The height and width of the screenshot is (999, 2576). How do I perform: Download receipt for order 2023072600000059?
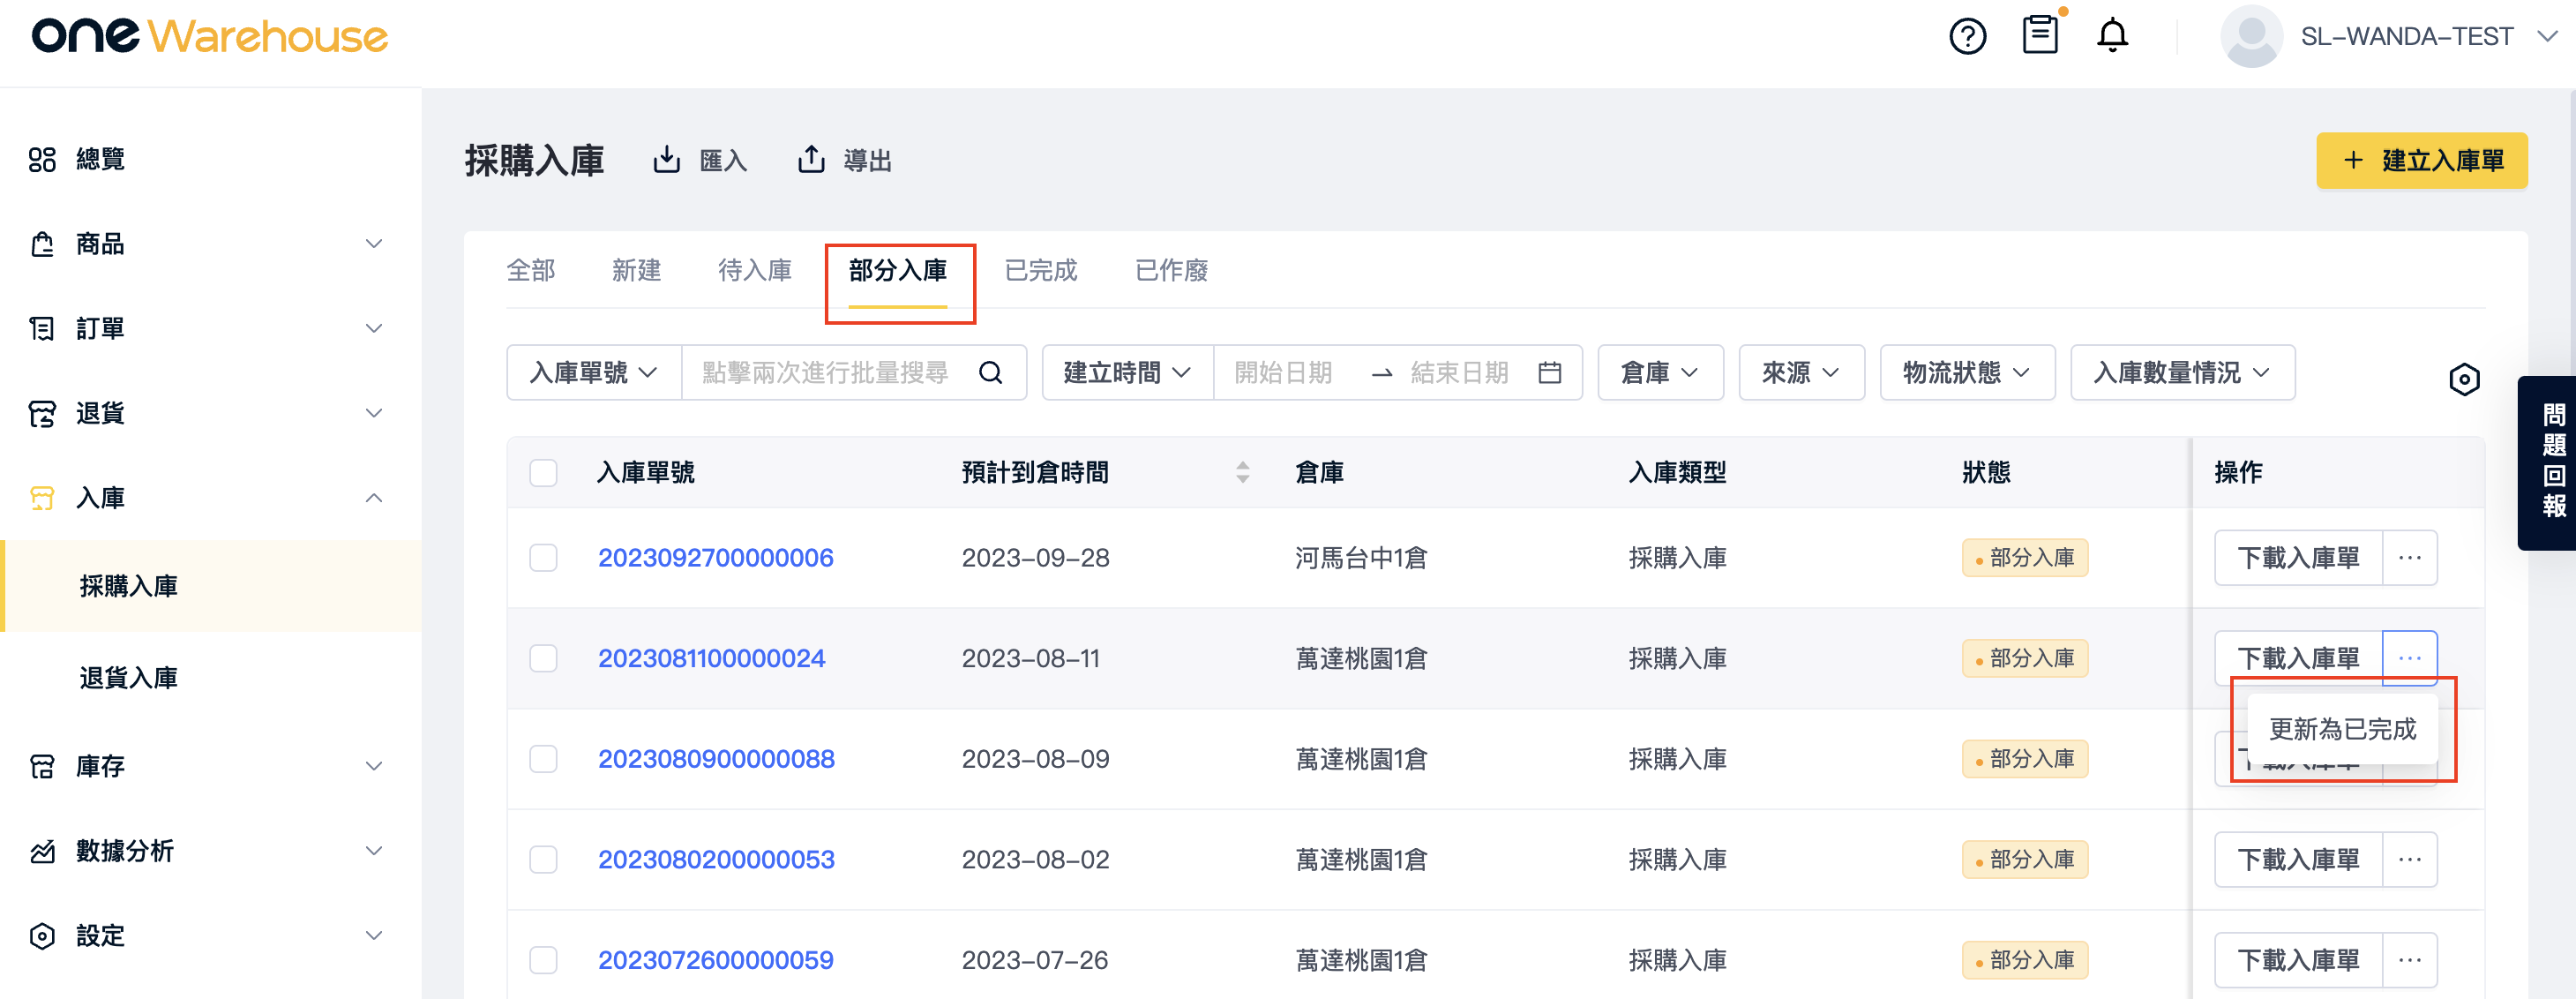tap(2298, 961)
